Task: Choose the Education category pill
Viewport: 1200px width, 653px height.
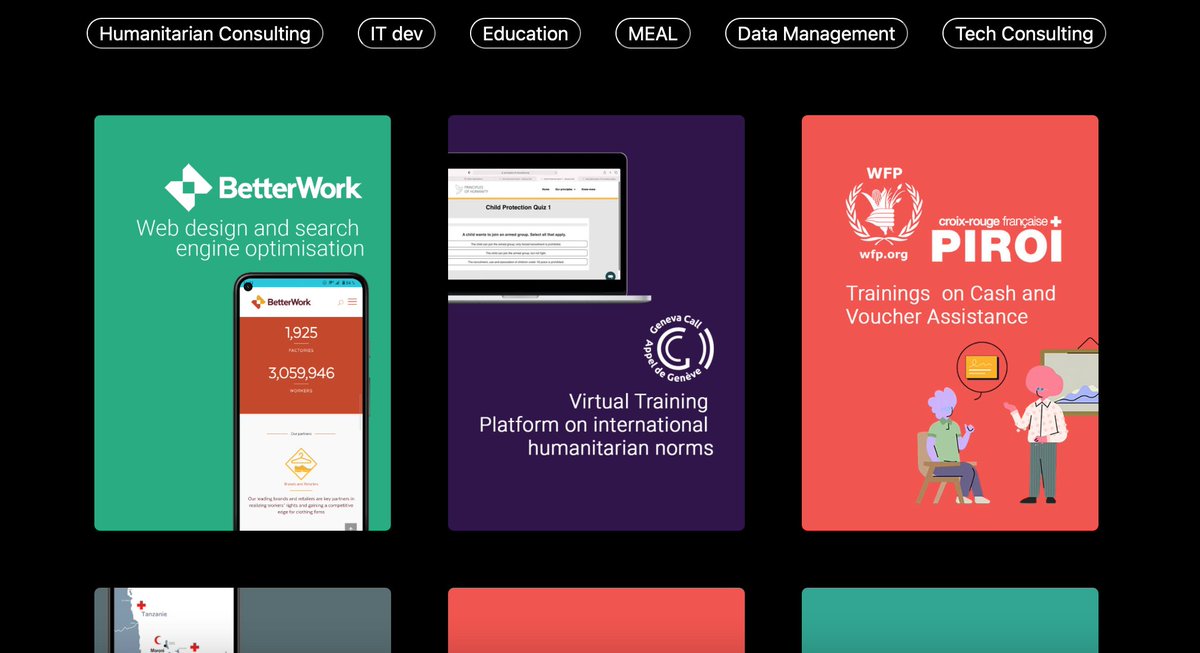Action: [525, 33]
